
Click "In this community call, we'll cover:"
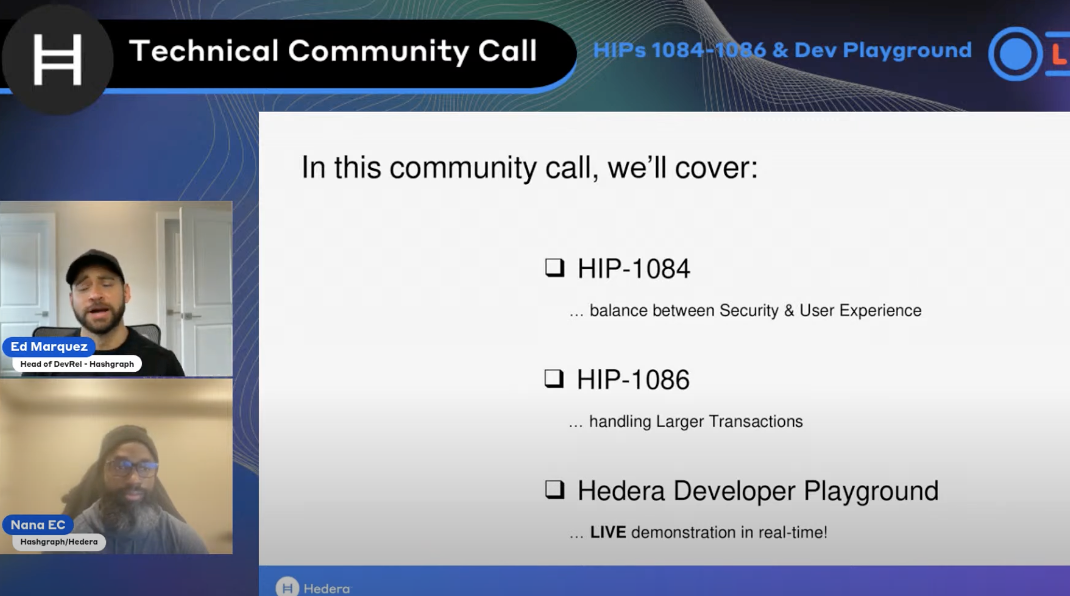click(x=530, y=168)
